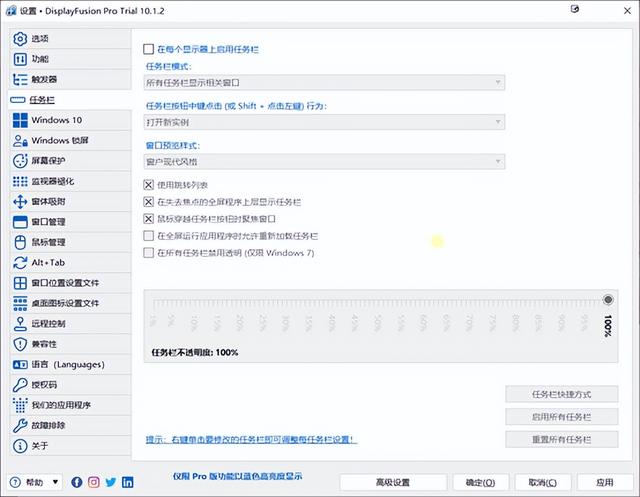Open the 语言 Languages icon
The width and height of the screenshot is (640, 497).
[20, 364]
